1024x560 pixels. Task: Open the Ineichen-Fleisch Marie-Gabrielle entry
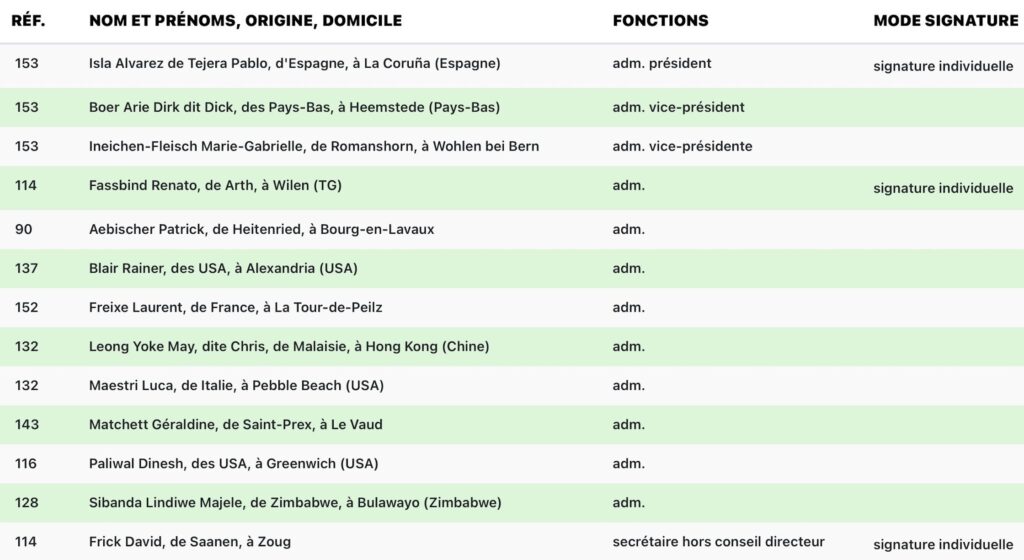(313, 146)
